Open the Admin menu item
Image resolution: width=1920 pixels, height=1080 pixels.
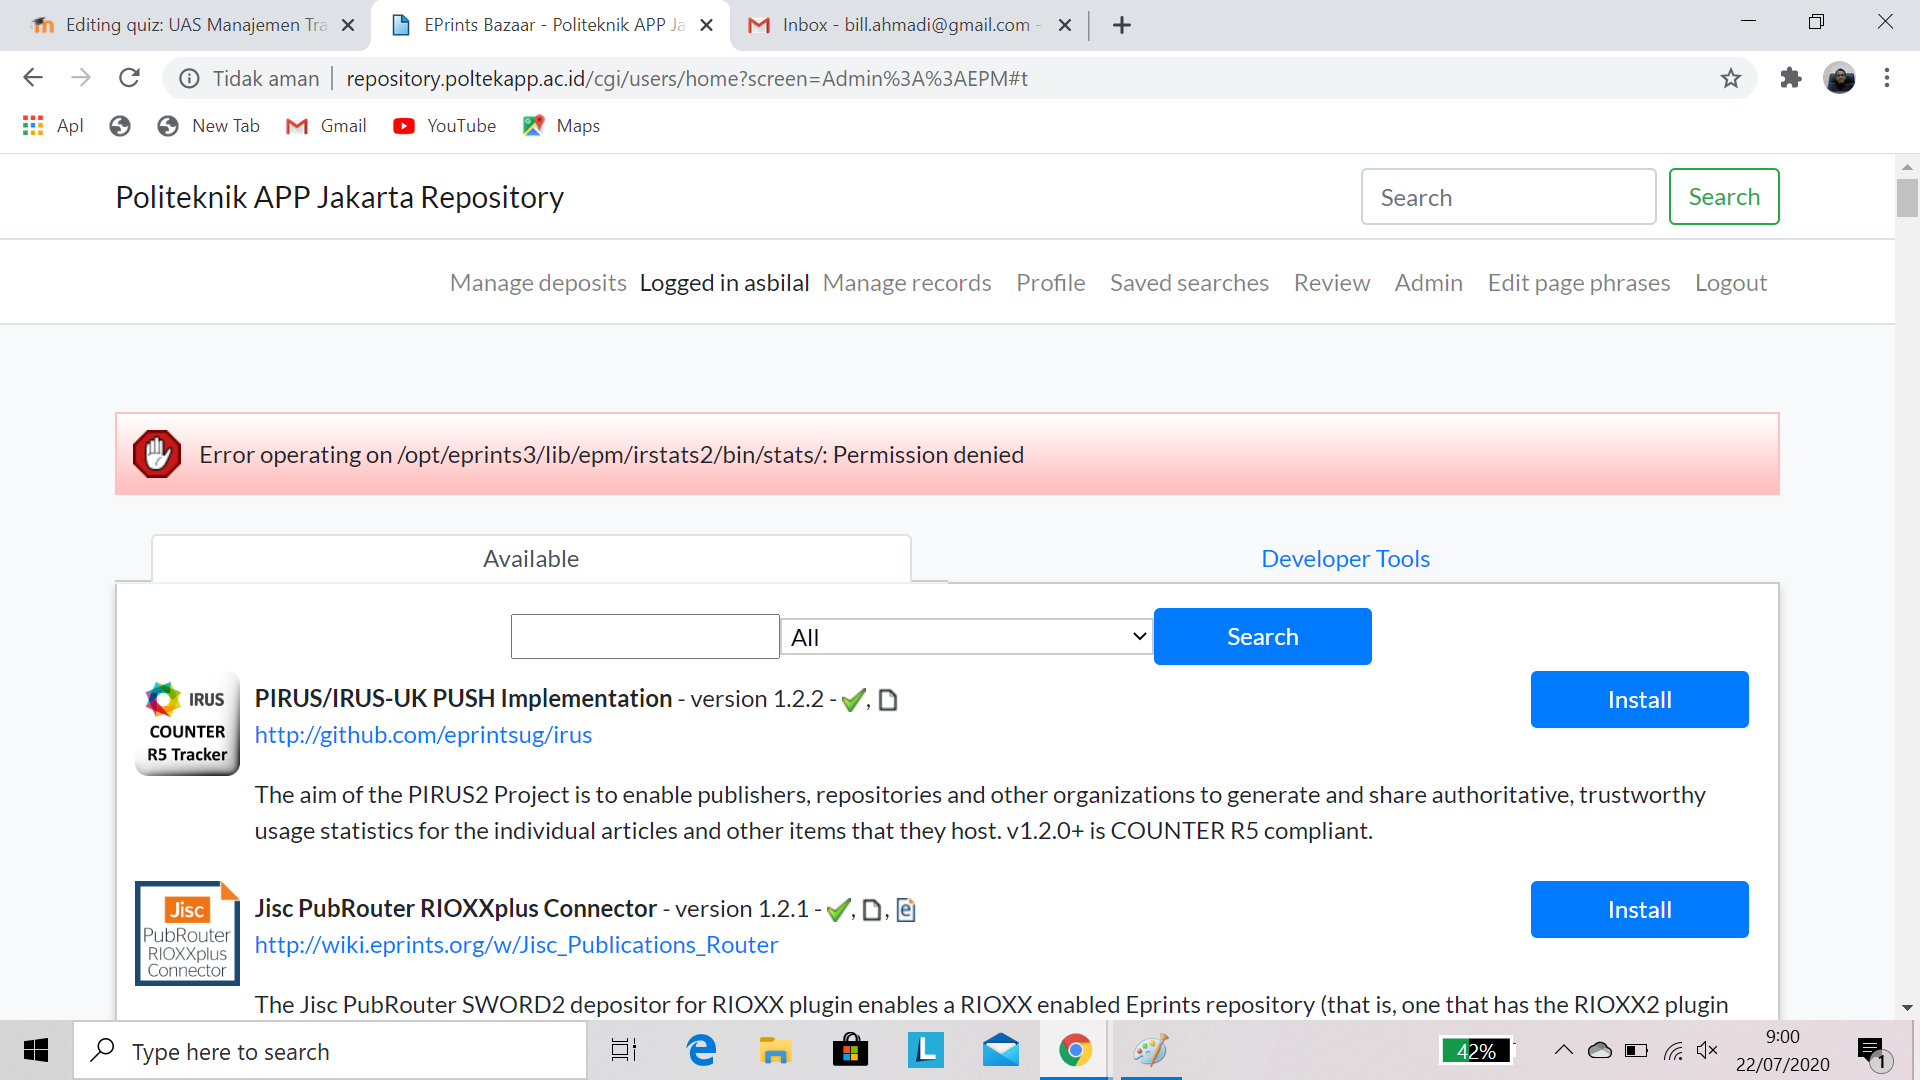pyautogui.click(x=1428, y=283)
